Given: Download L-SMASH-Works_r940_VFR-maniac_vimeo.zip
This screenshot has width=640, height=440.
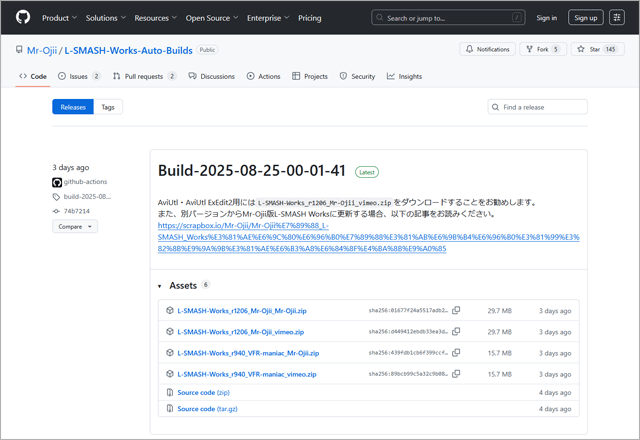Looking at the screenshot, I should click(x=247, y=374).
